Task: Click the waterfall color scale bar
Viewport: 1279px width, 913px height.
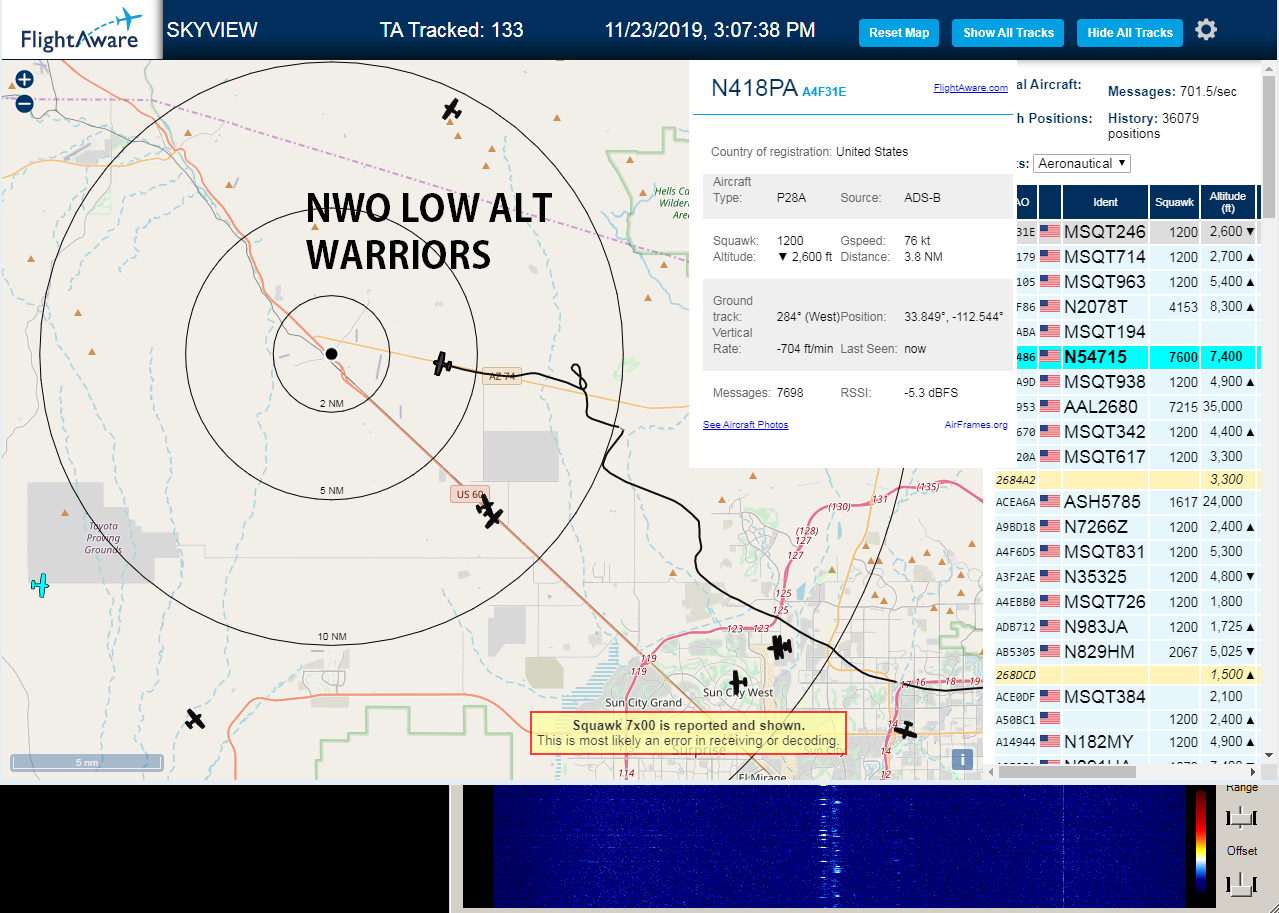Action: tap(1200, 841)
